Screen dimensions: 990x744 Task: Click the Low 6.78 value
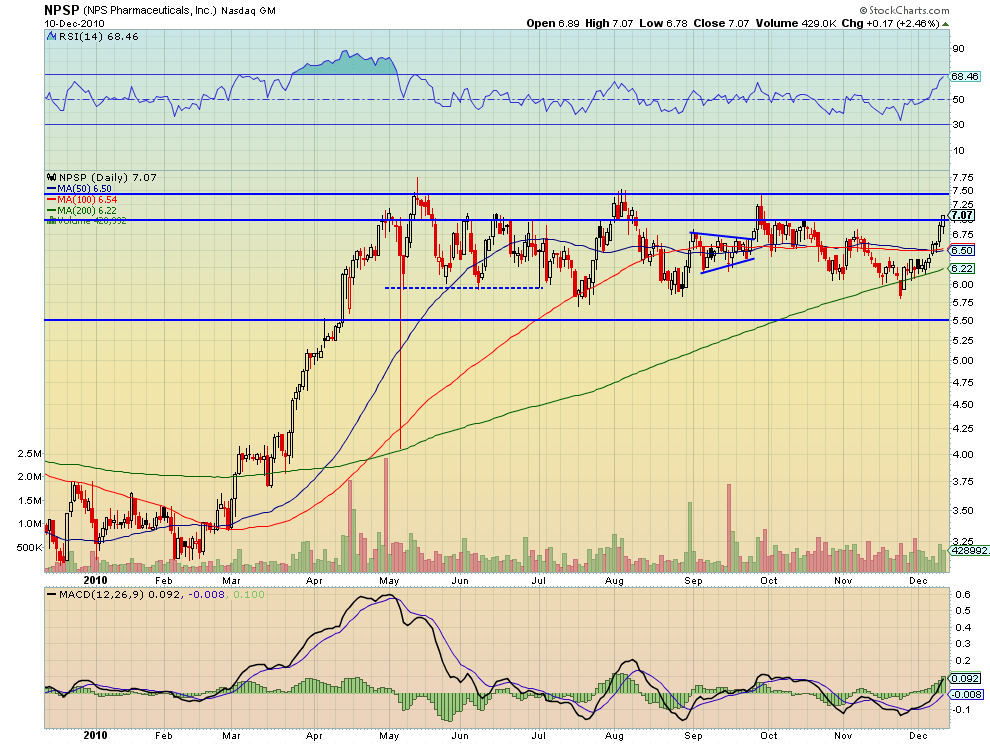click(663, 23)
